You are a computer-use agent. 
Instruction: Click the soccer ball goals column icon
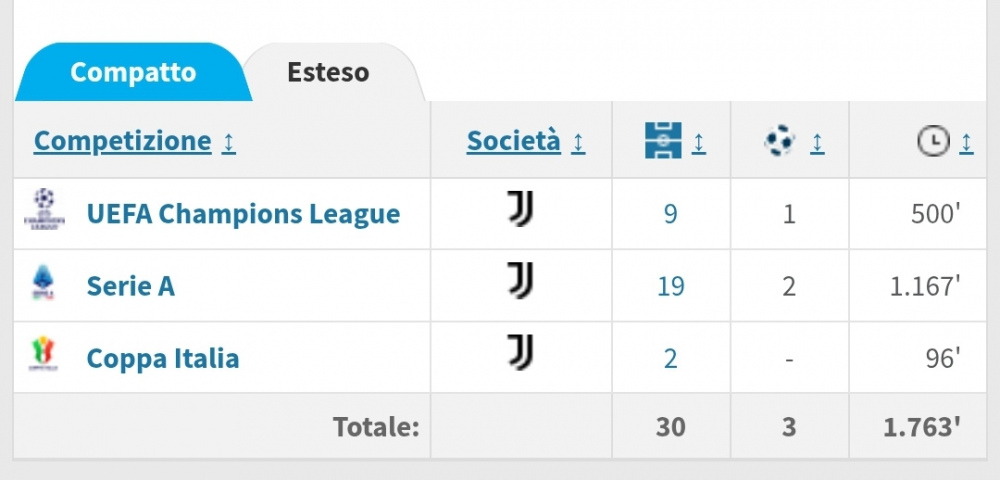coord(779,142)
